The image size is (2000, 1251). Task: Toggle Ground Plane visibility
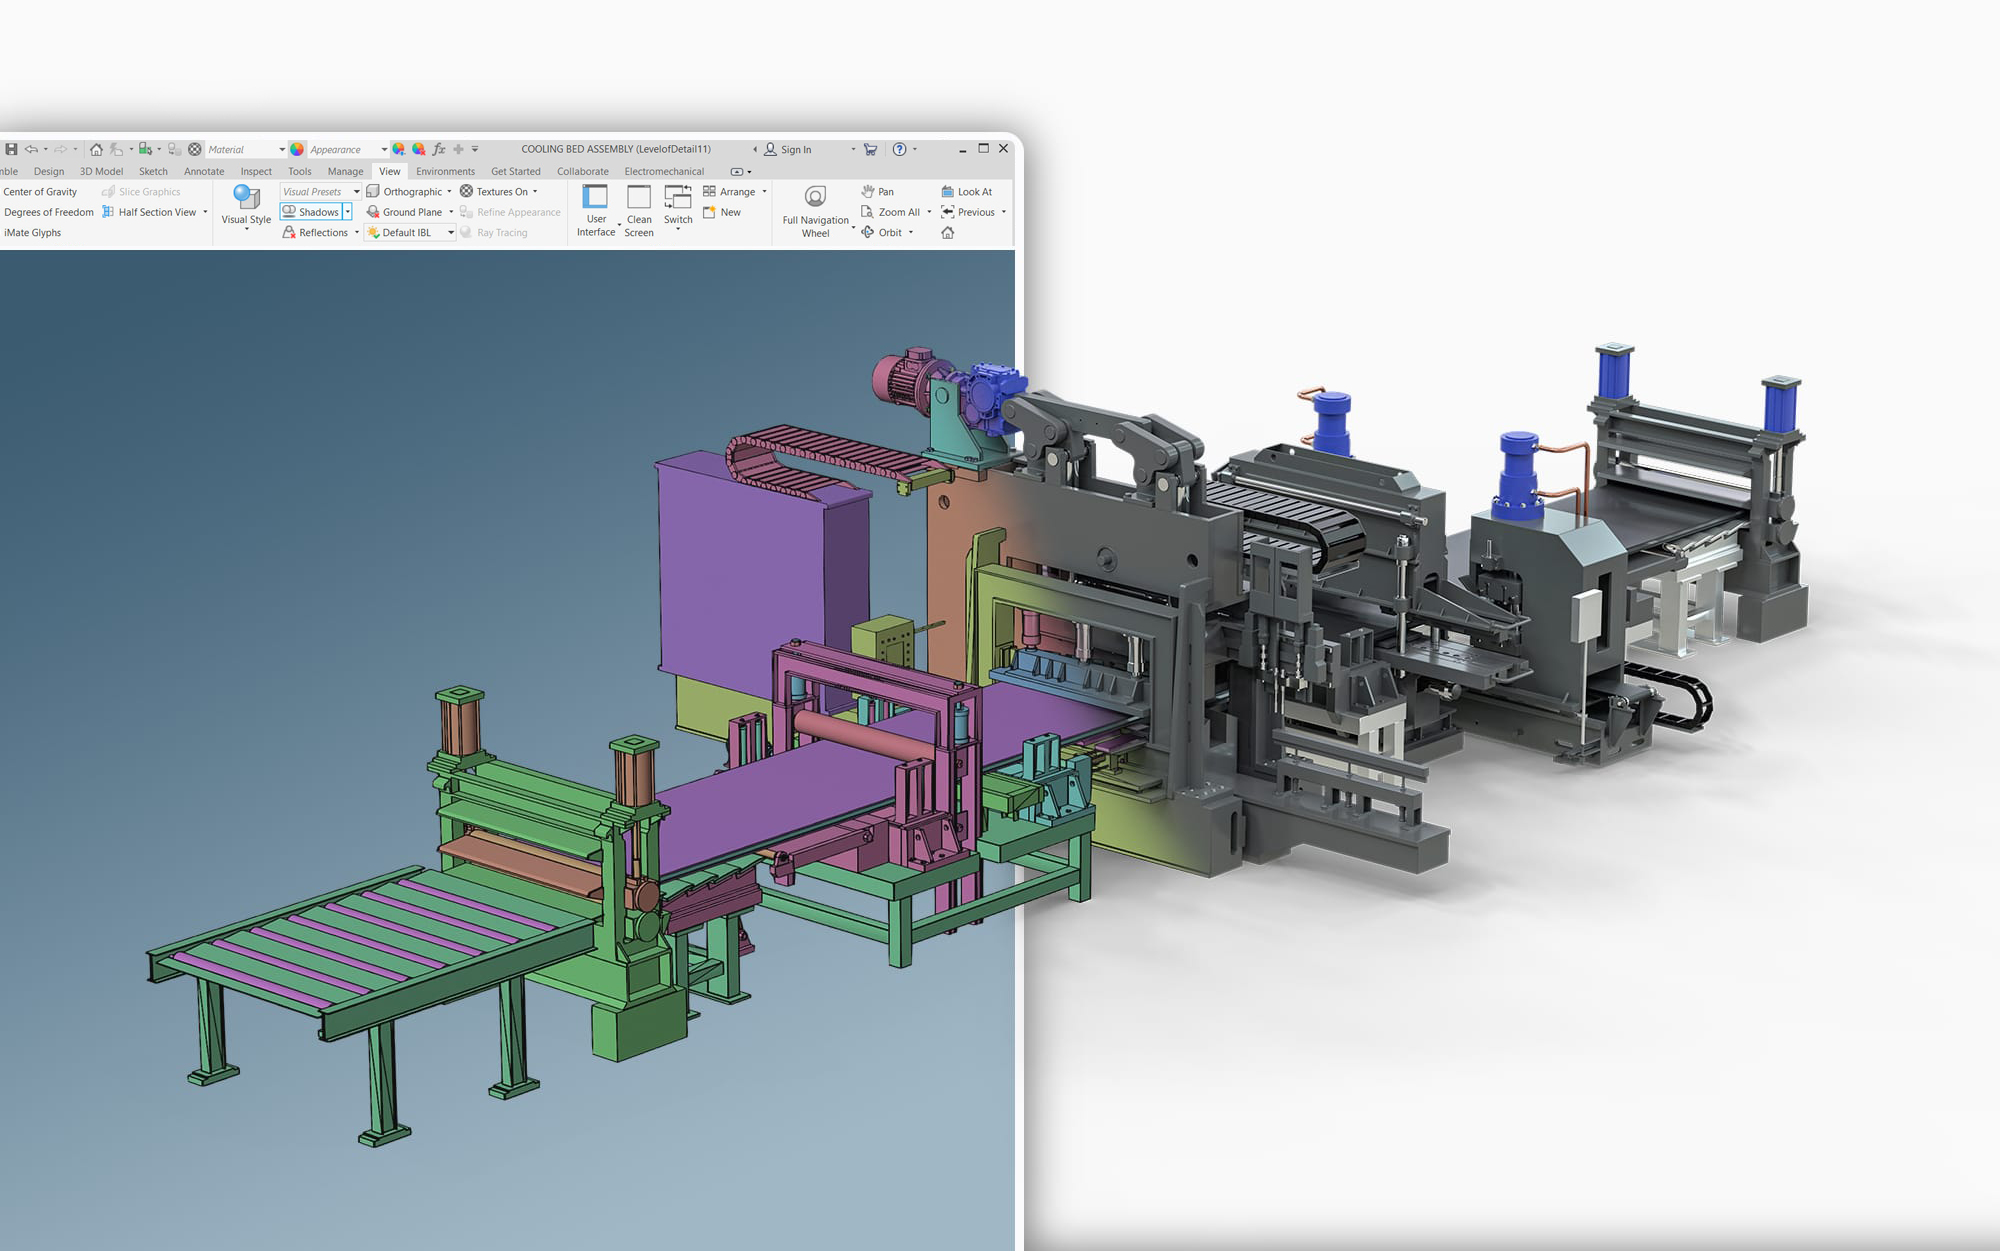pyautogui.click(x=405, y=212)
